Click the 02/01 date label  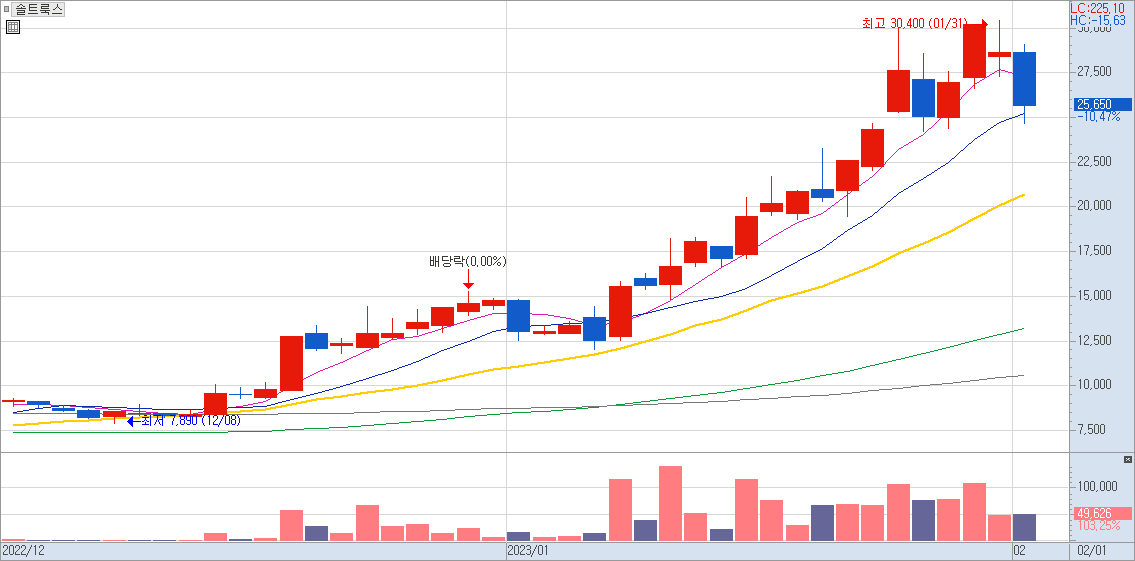pos(1091,551)
